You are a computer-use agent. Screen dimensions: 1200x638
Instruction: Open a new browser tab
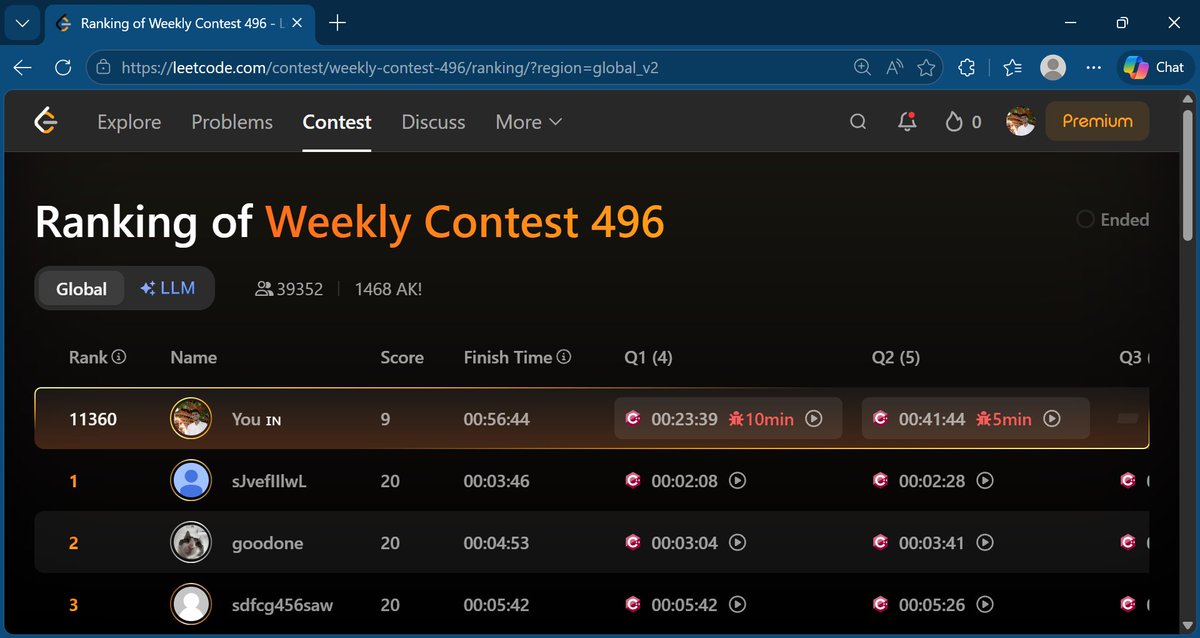338,23
